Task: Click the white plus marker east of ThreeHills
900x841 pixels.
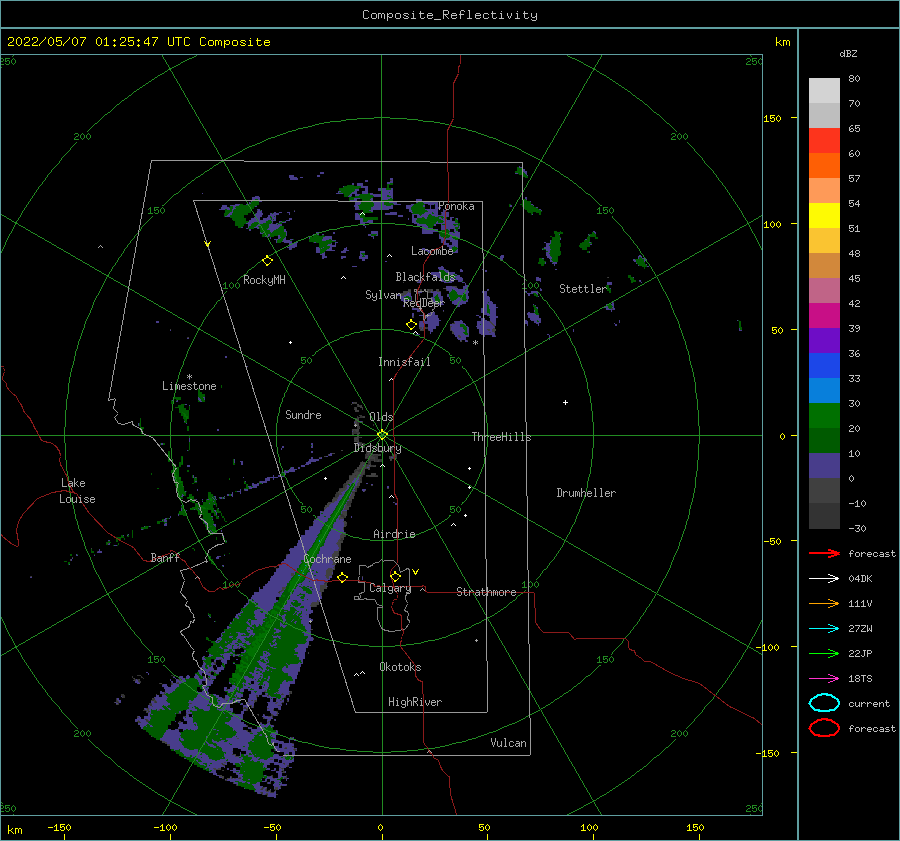Action: (565, 402)
